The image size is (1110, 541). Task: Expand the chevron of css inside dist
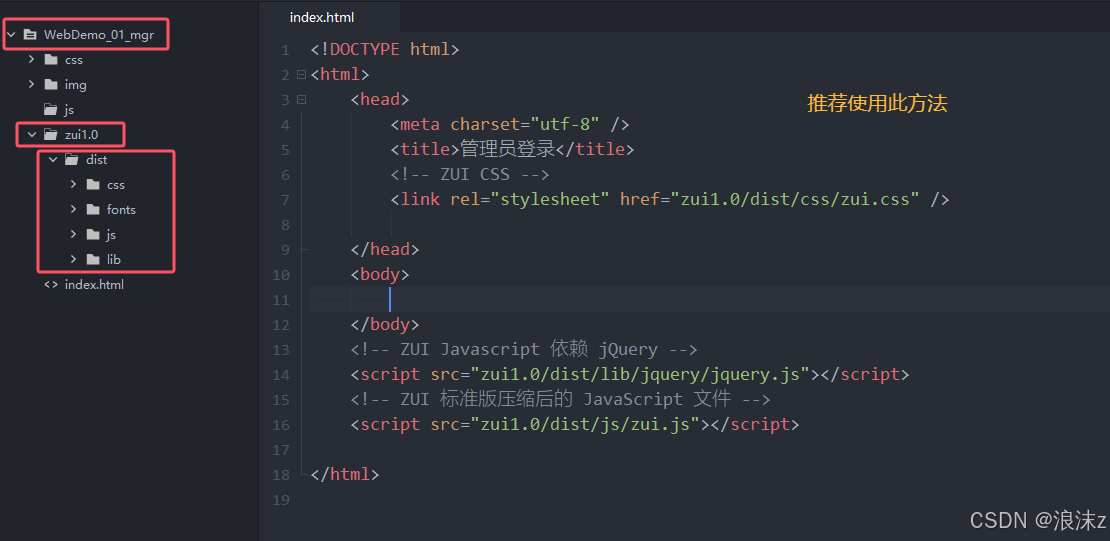[x=74, y=184]
